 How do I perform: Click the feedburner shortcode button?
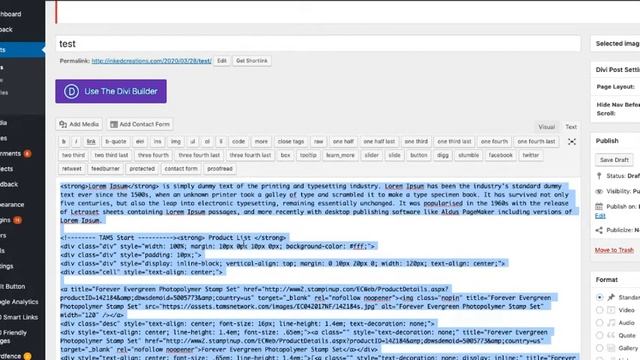coord(105,169)
